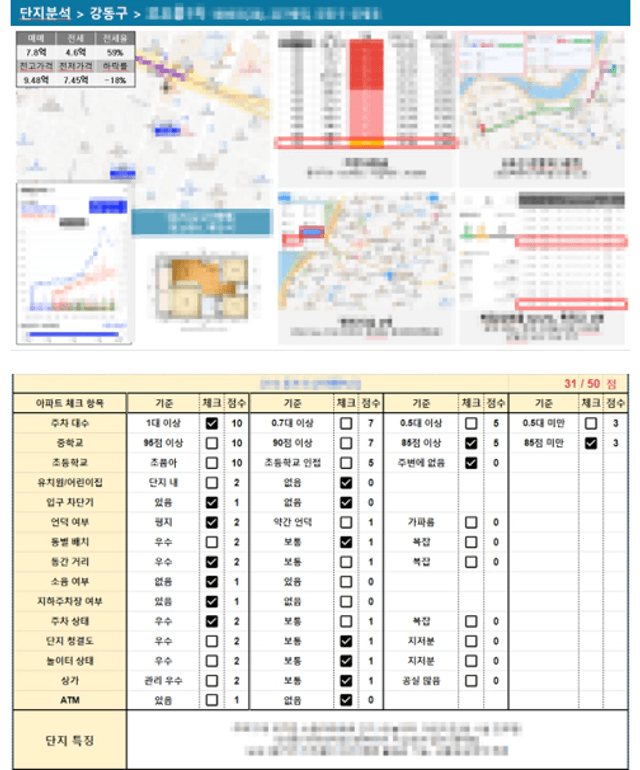Tick the 단지 청결도 '지저분' checkbox
The image size is (640, 770).
click(x=471, y=641)
